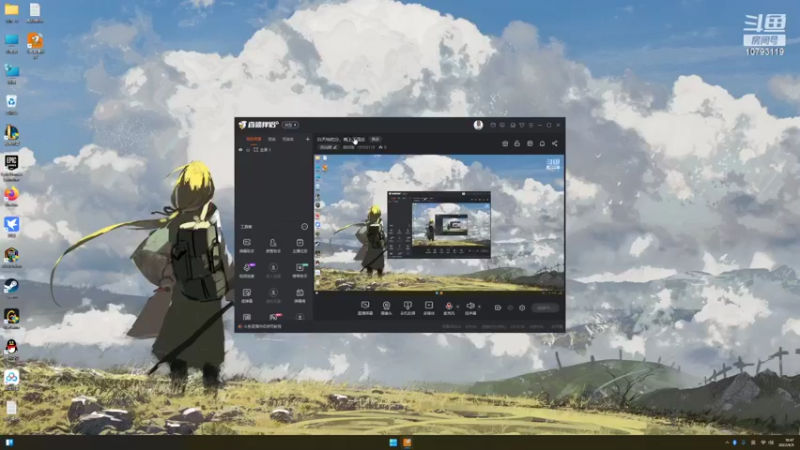Open the QQ penguin desktop icon

pos(11,349)
